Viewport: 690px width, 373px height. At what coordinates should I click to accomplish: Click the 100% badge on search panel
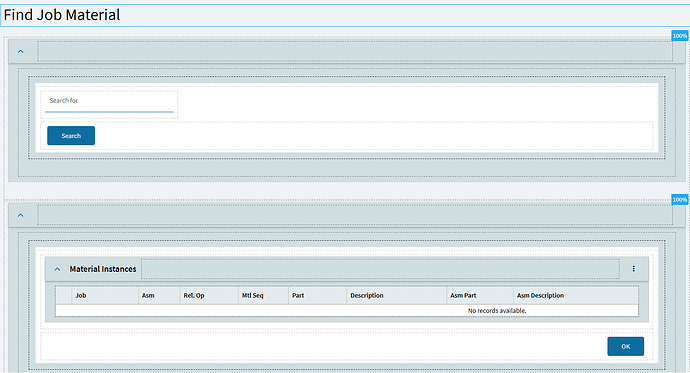[680, 36]
